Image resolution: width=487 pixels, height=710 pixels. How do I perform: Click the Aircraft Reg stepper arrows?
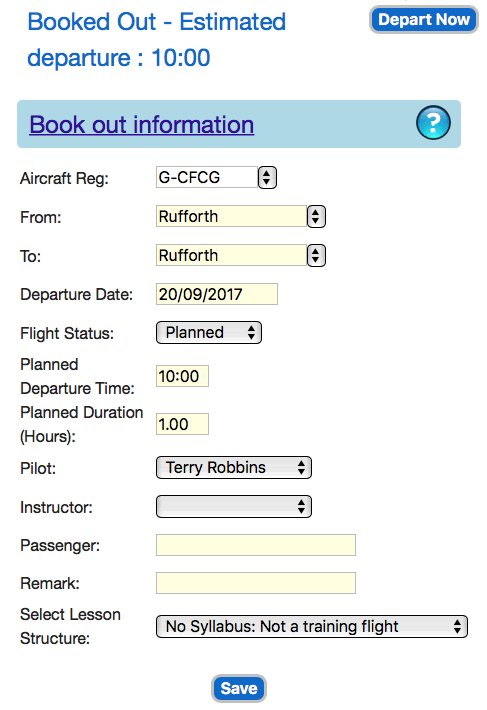(267, 177)
